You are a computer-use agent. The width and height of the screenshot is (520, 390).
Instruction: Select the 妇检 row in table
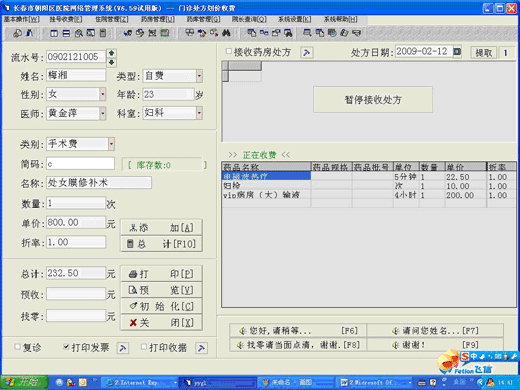pos(369,186)
